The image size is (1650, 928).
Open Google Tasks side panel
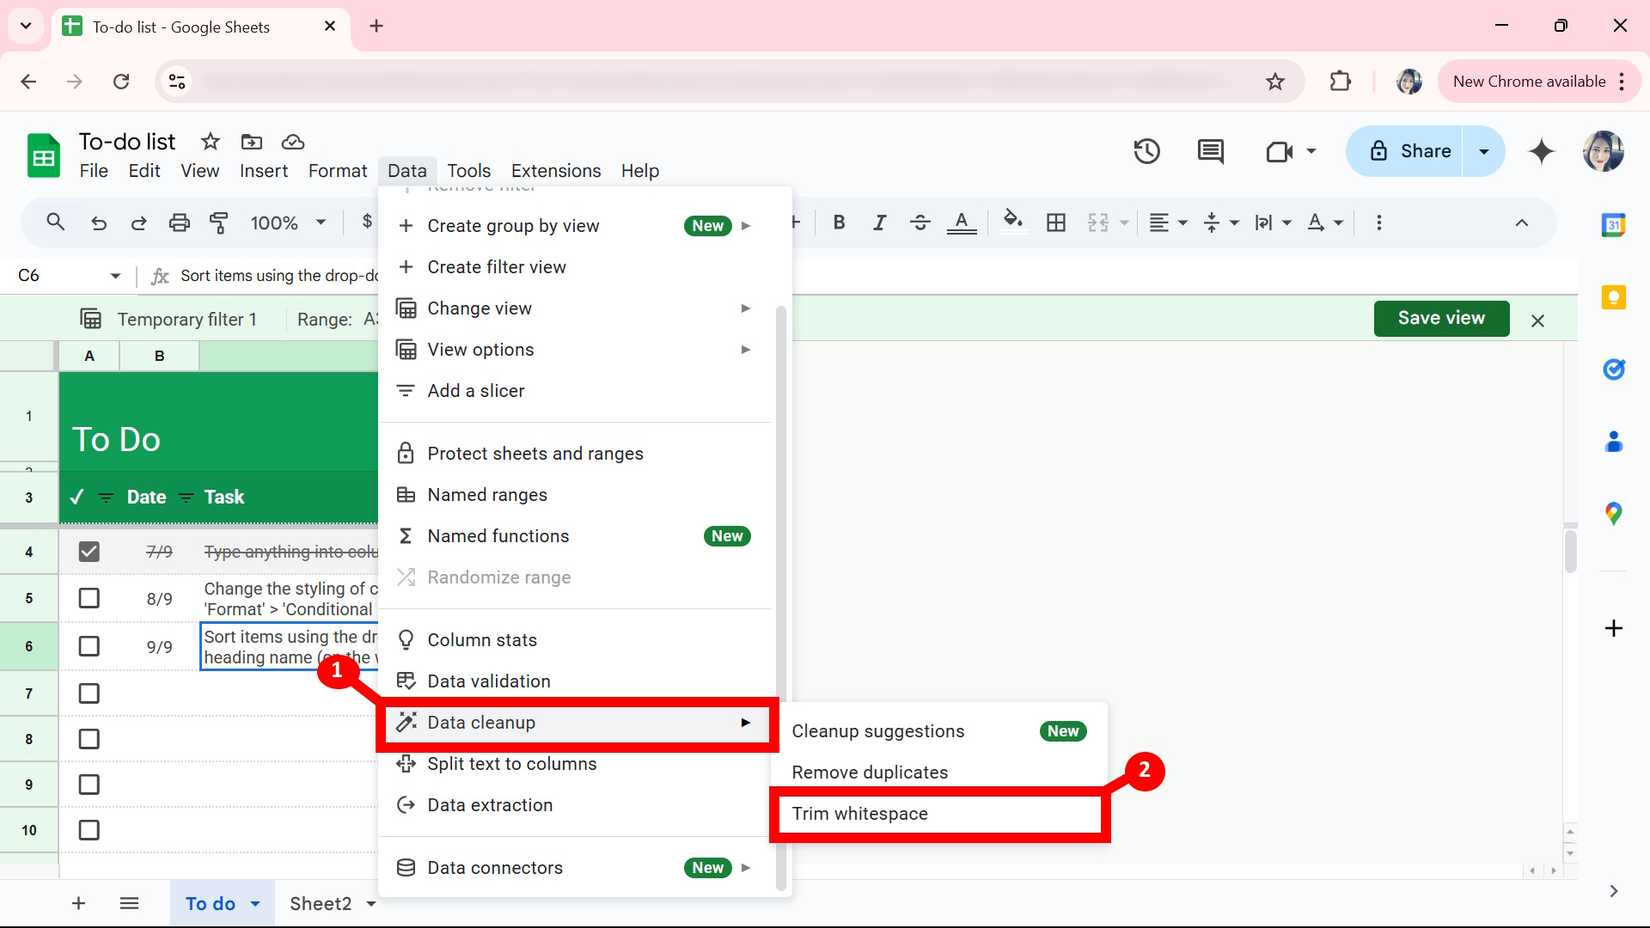tap(1613, 369)
